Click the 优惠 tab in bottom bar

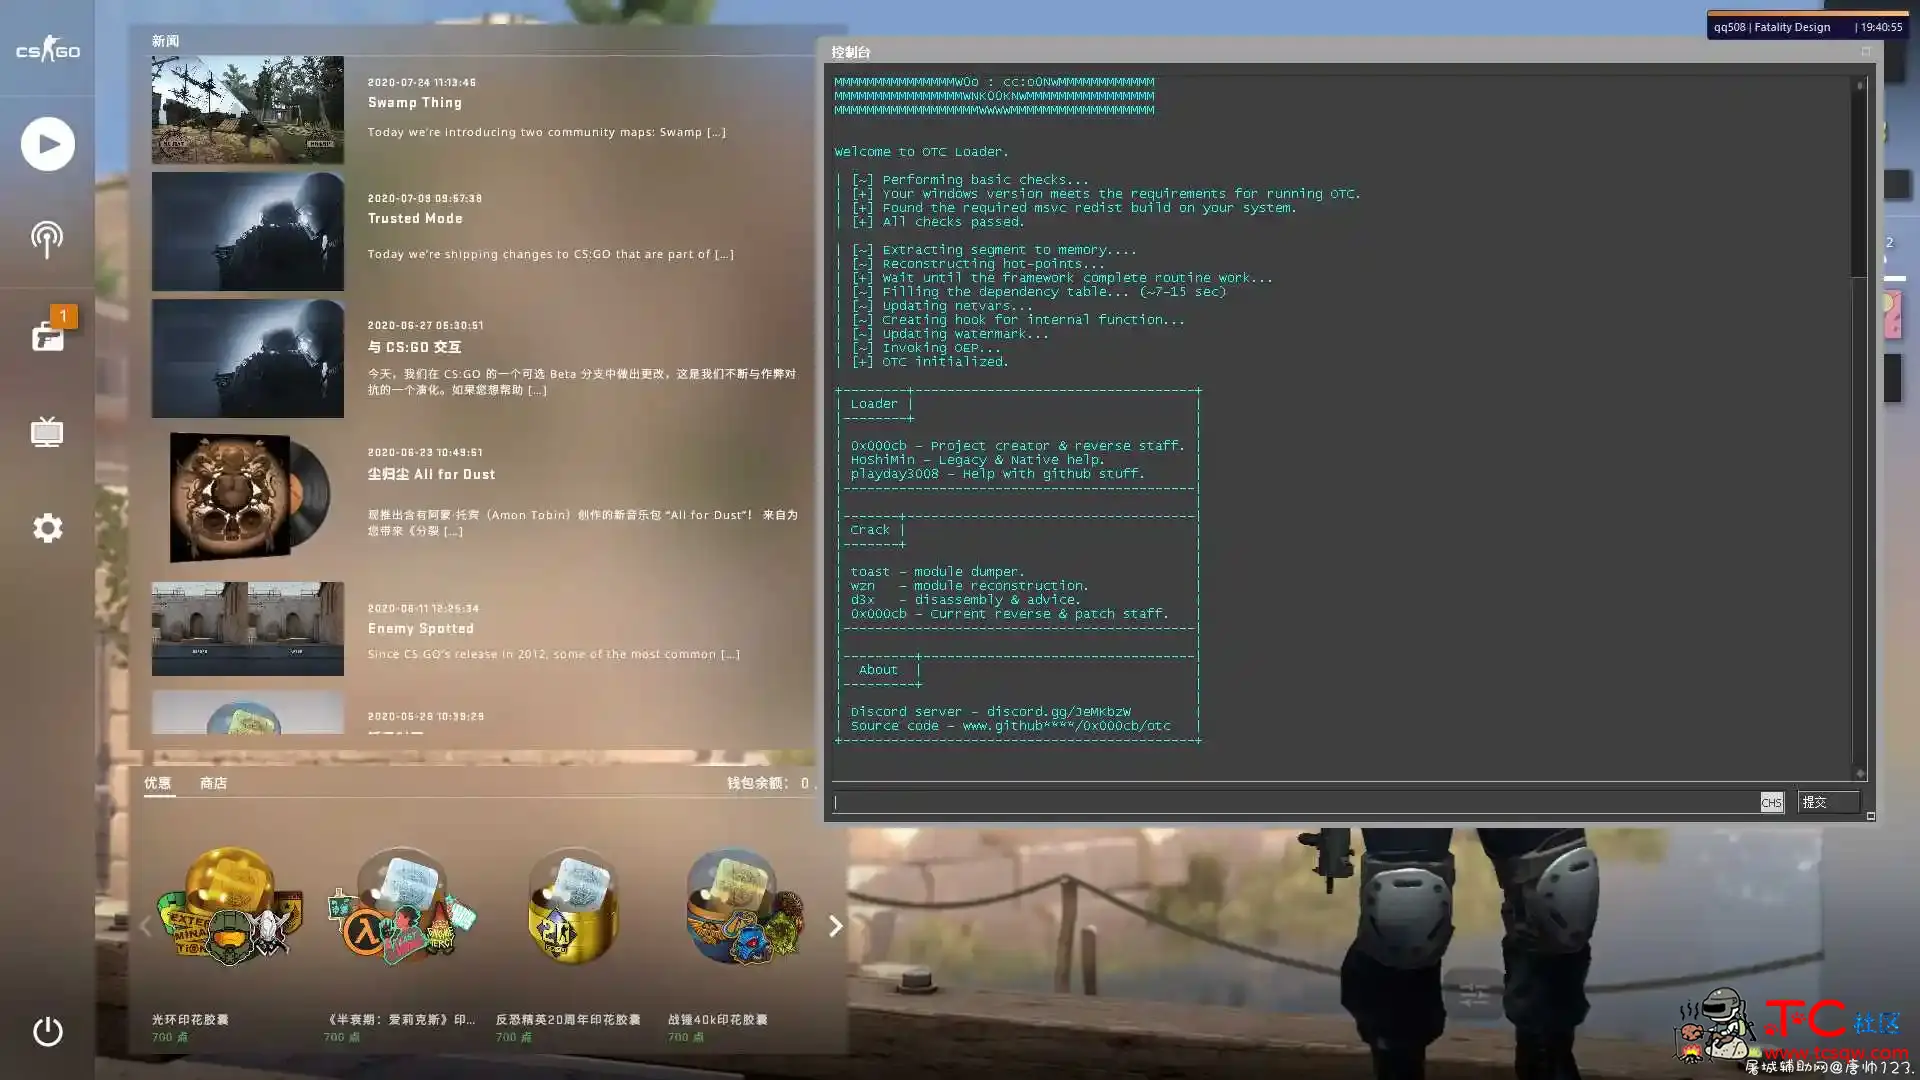point(158,783)
